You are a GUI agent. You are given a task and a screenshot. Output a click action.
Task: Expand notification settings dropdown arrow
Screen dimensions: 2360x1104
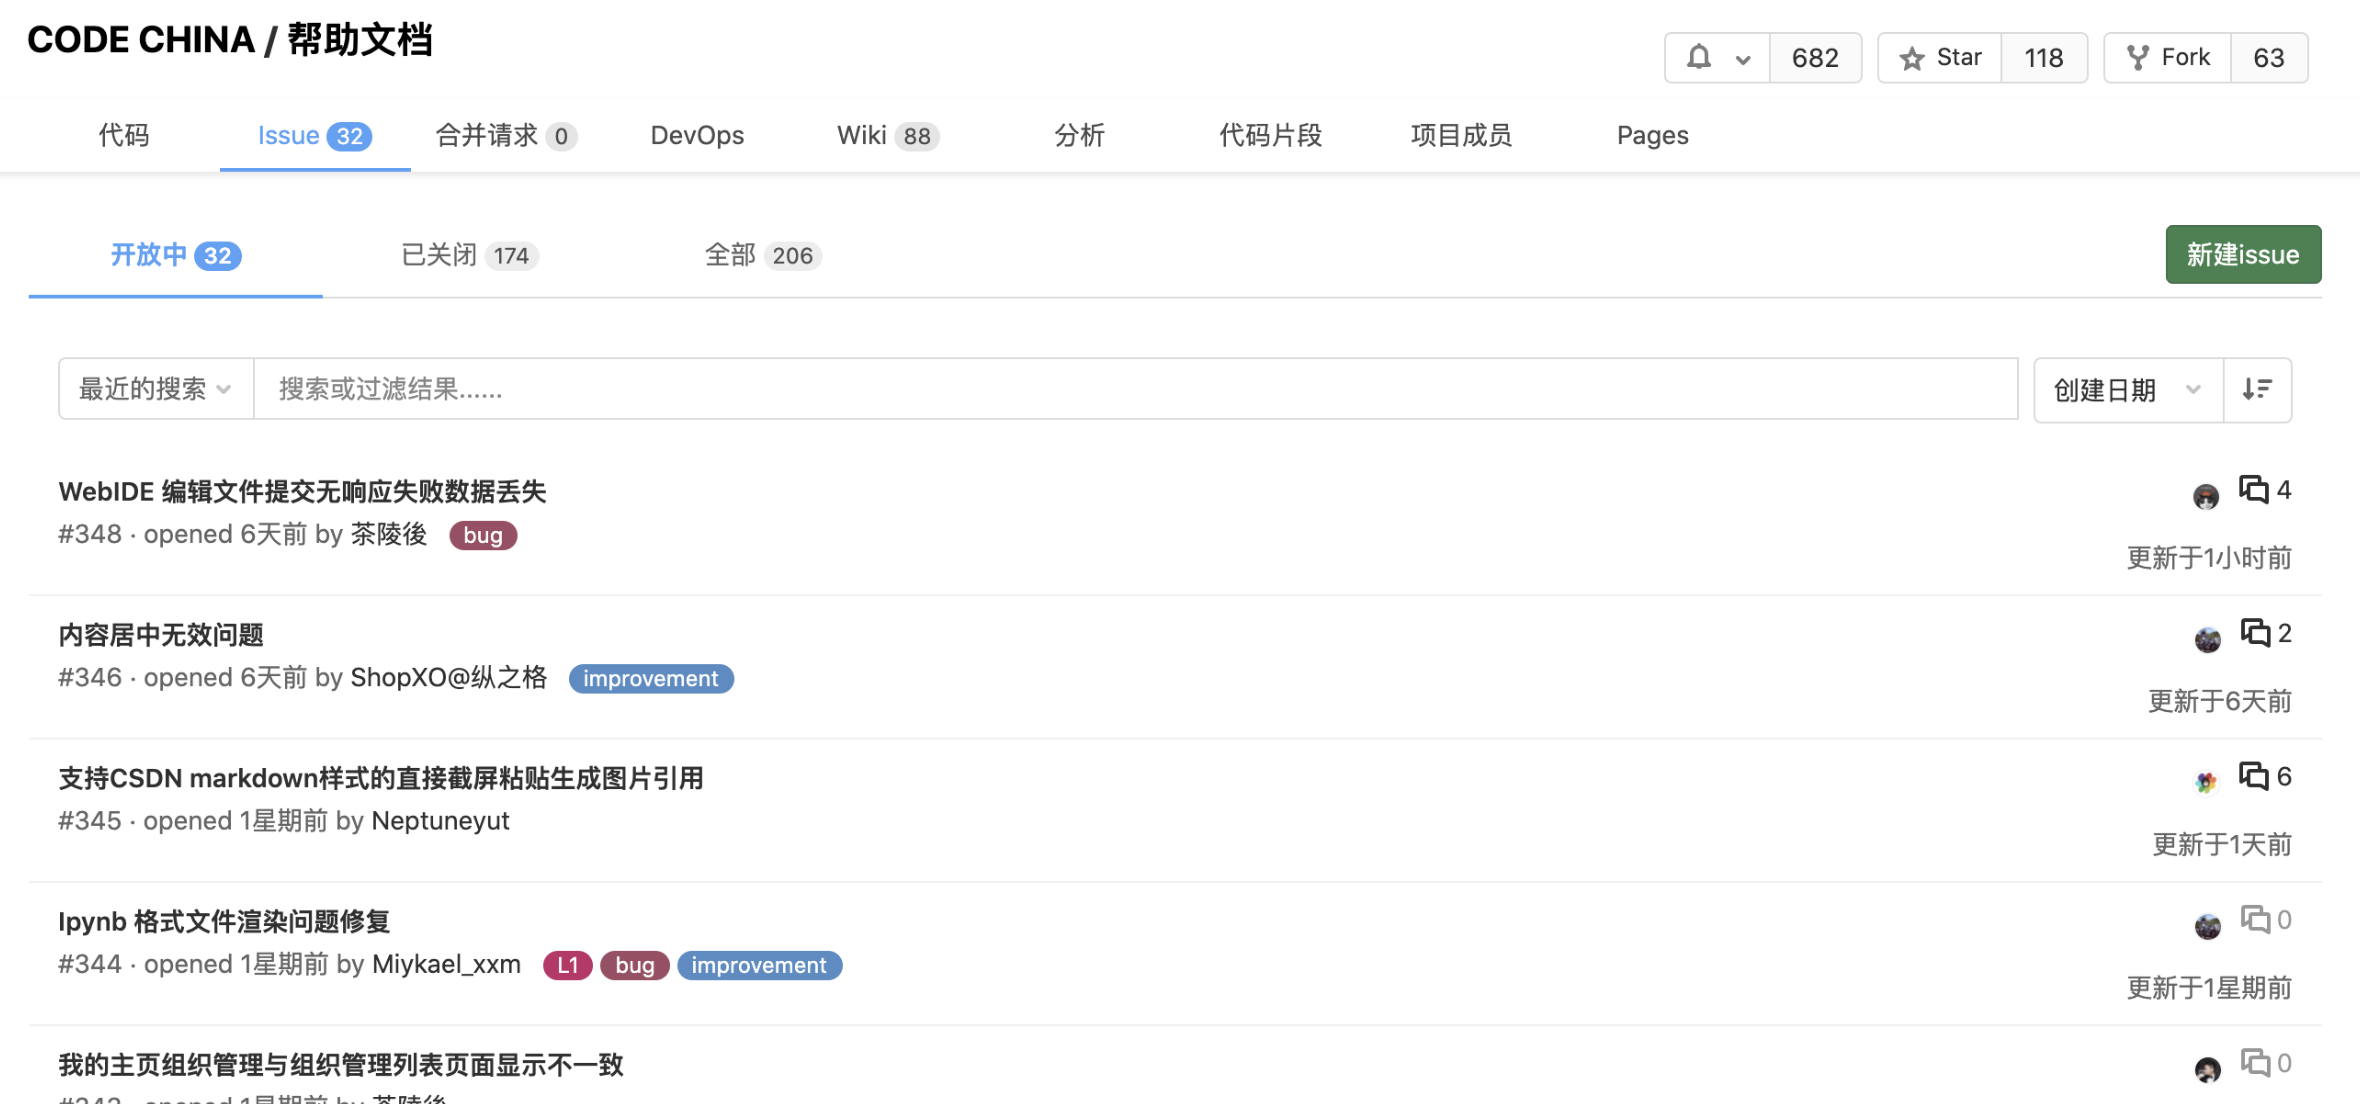[x=1743, y=59]
